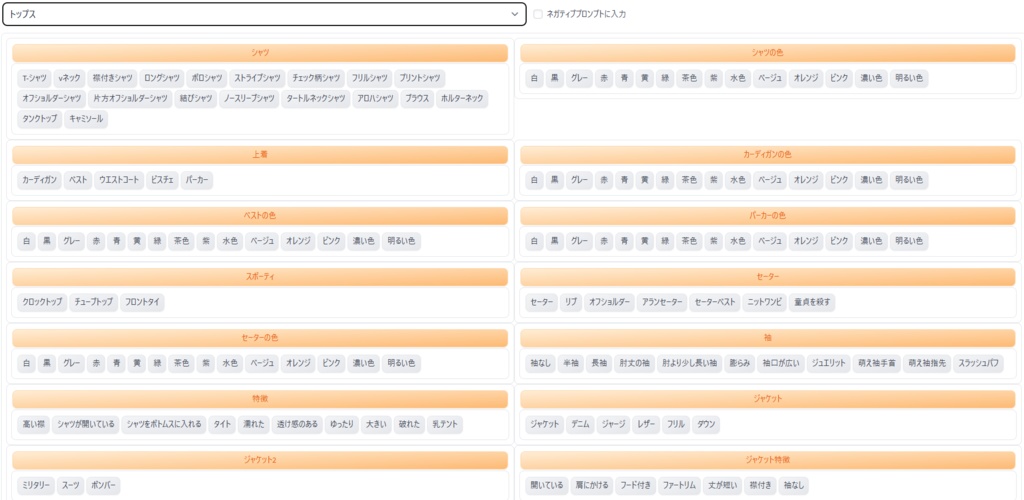Add the タートルネックシャツ tag
The image size is (1024, 500).
pos(315,99)
